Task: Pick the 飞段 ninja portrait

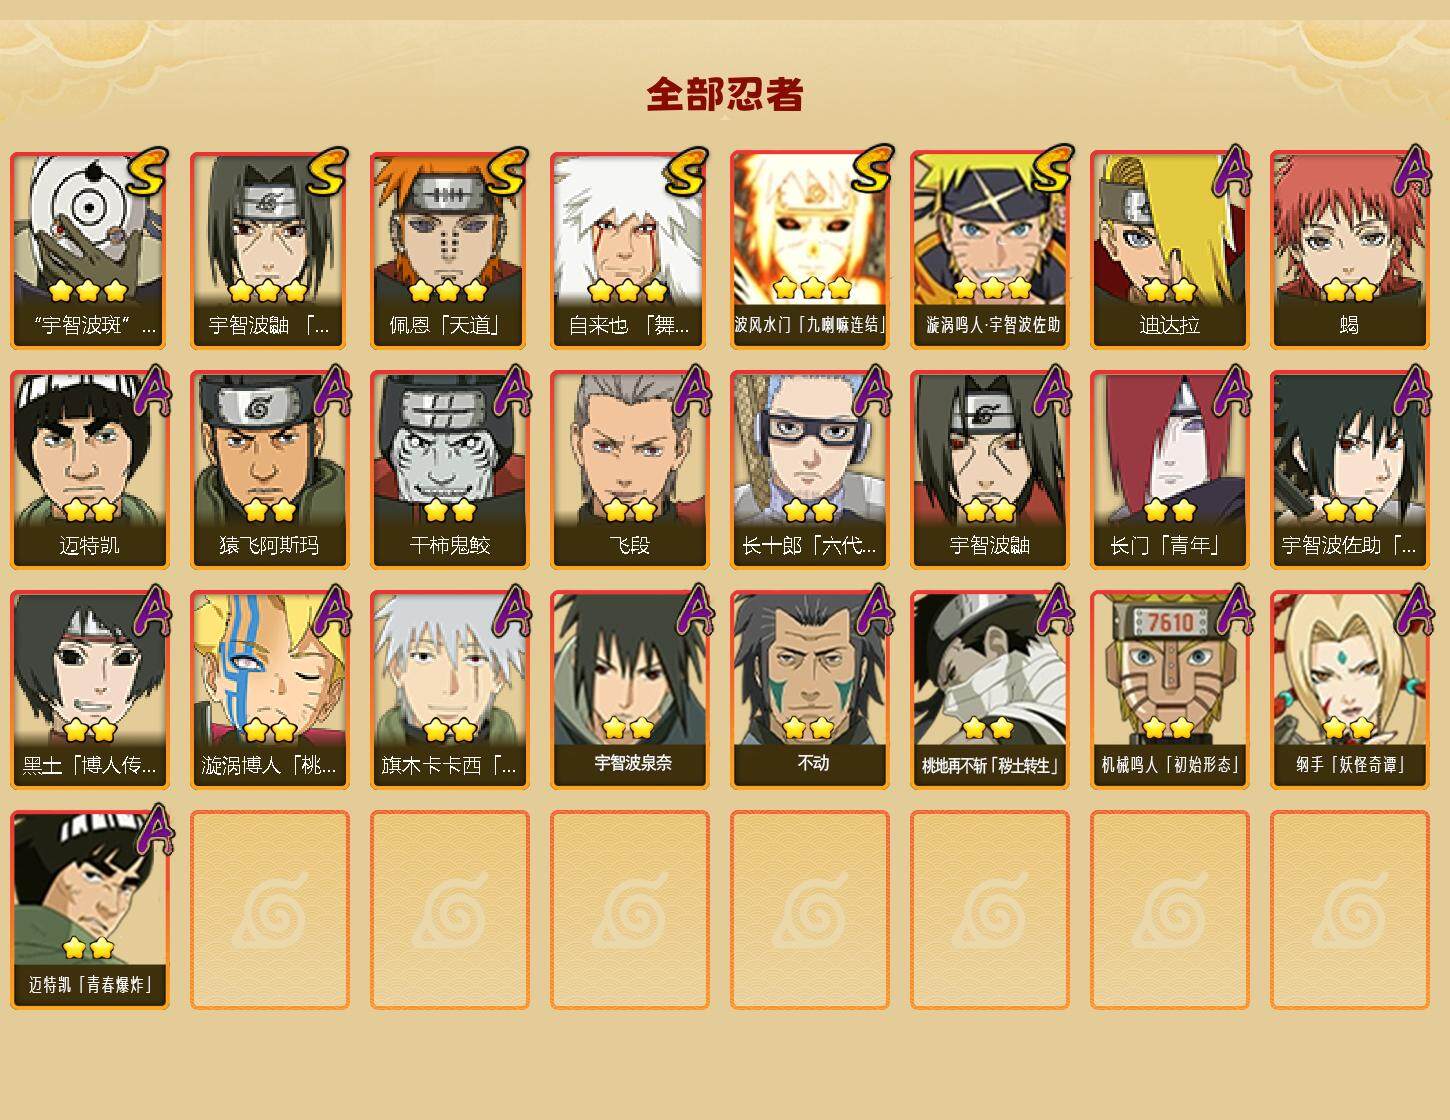Action: point(630,470)
